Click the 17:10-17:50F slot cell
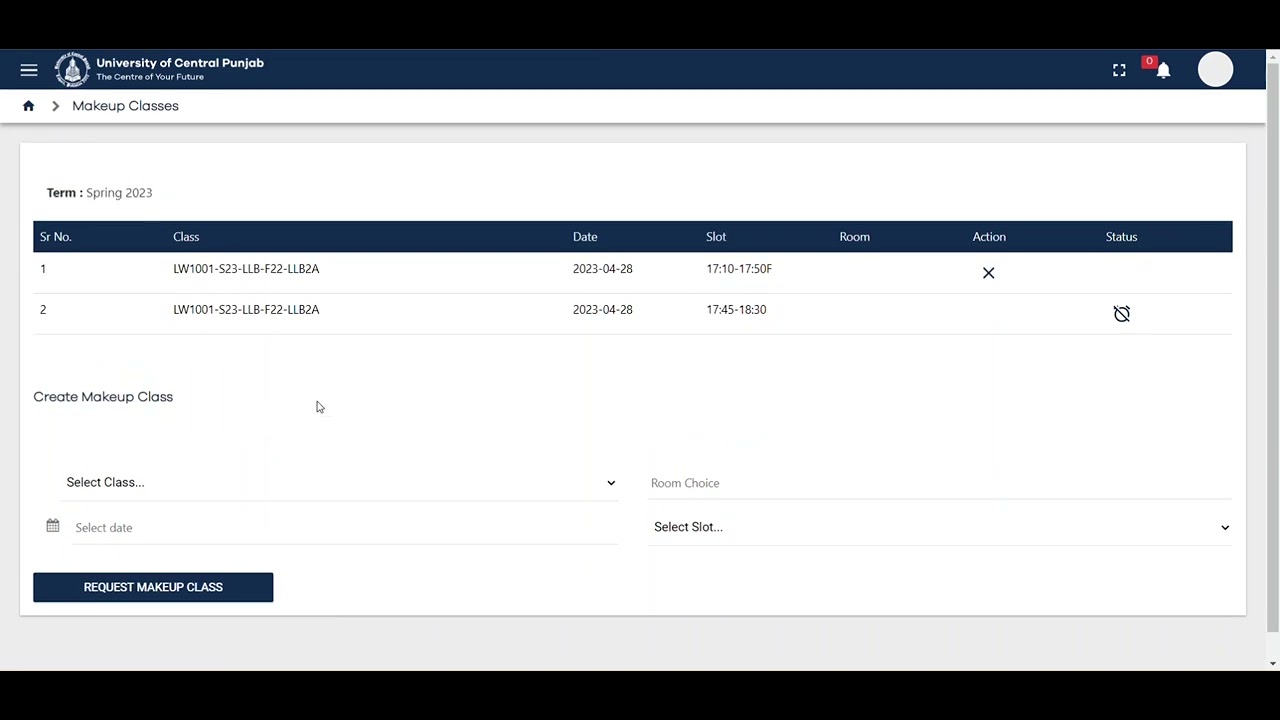This screenshot has height=720, width=1280. click(x=739, y=269)
